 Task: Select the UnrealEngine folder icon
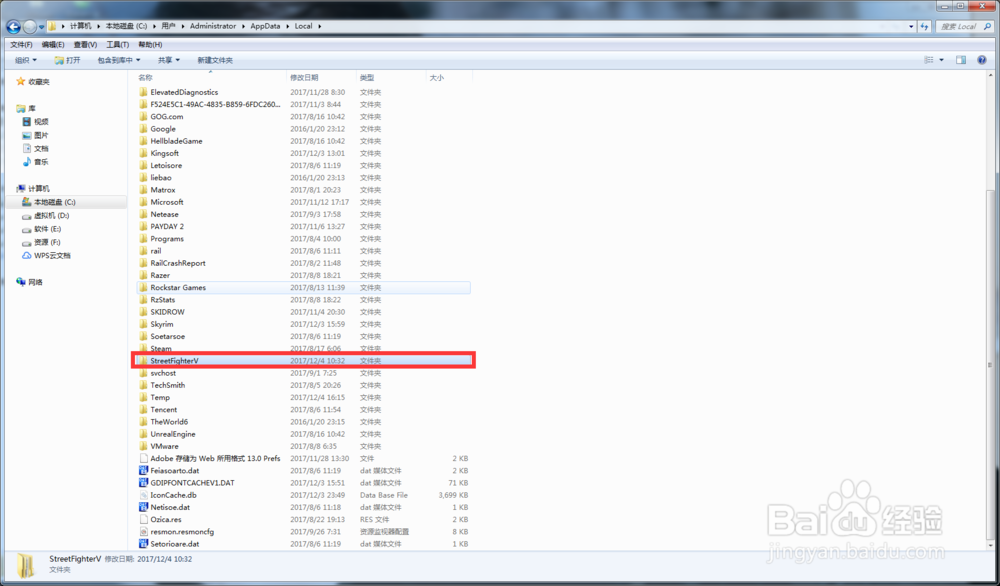pyautogui.click(x=143, y=434)
